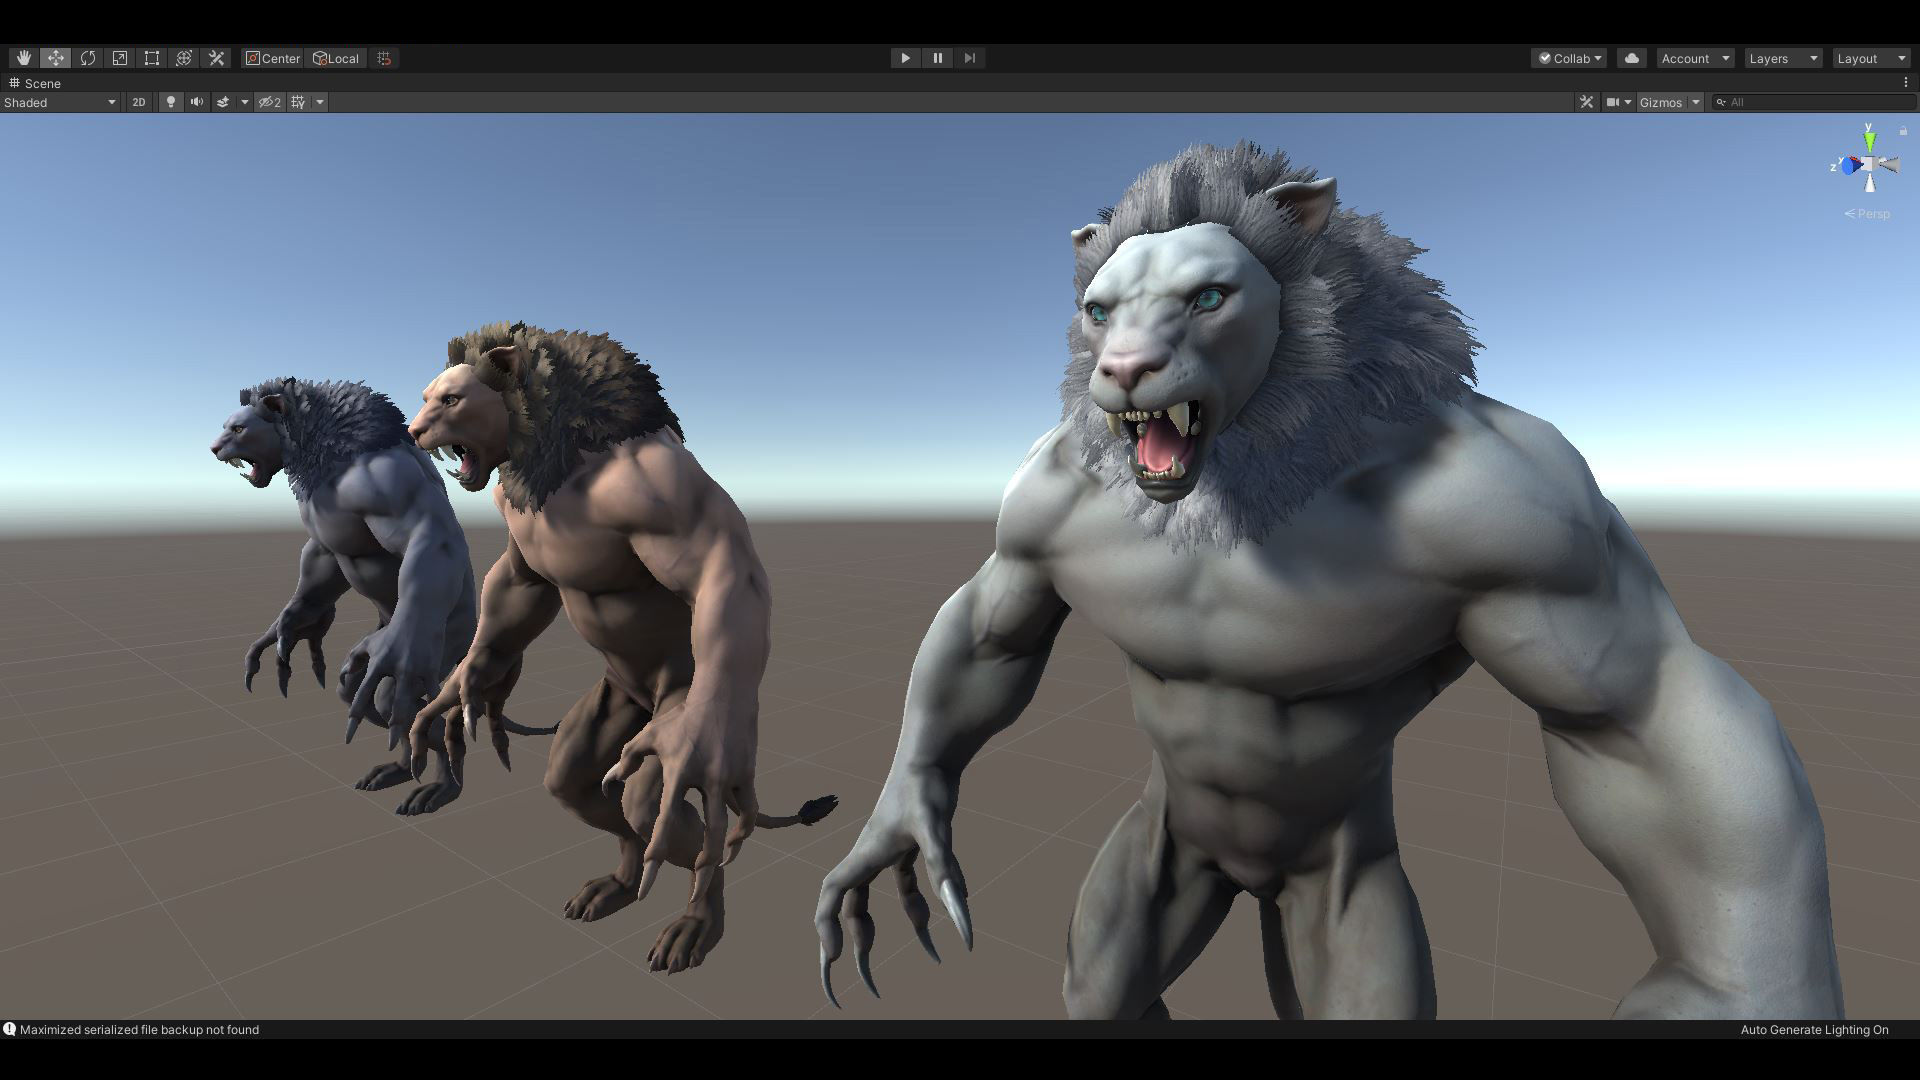The image size is (1920, 1080).
Task: Select the Move tool
Action: (x=55, y=58)
